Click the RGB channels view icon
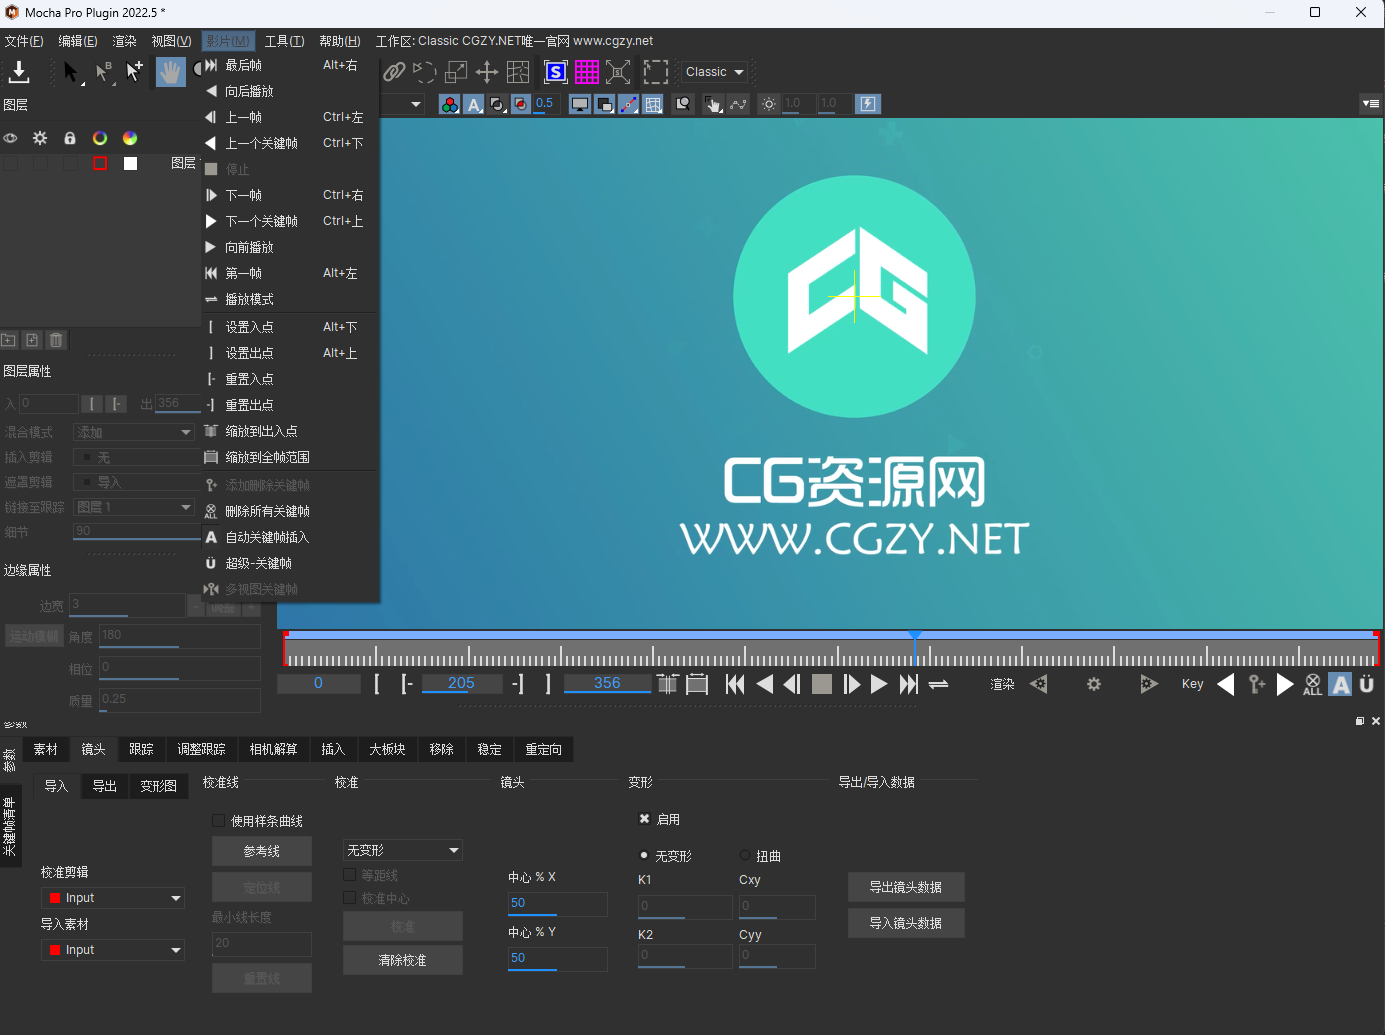The image size is (1385, 1035). (x=450, y=104)
